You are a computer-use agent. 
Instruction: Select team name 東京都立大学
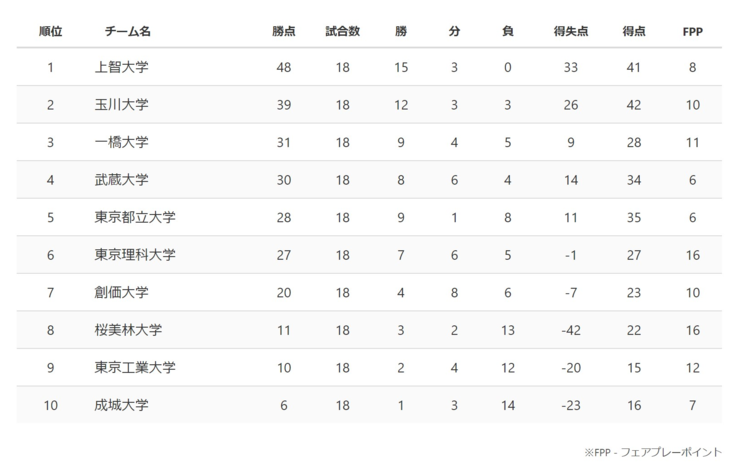(134, 217)
